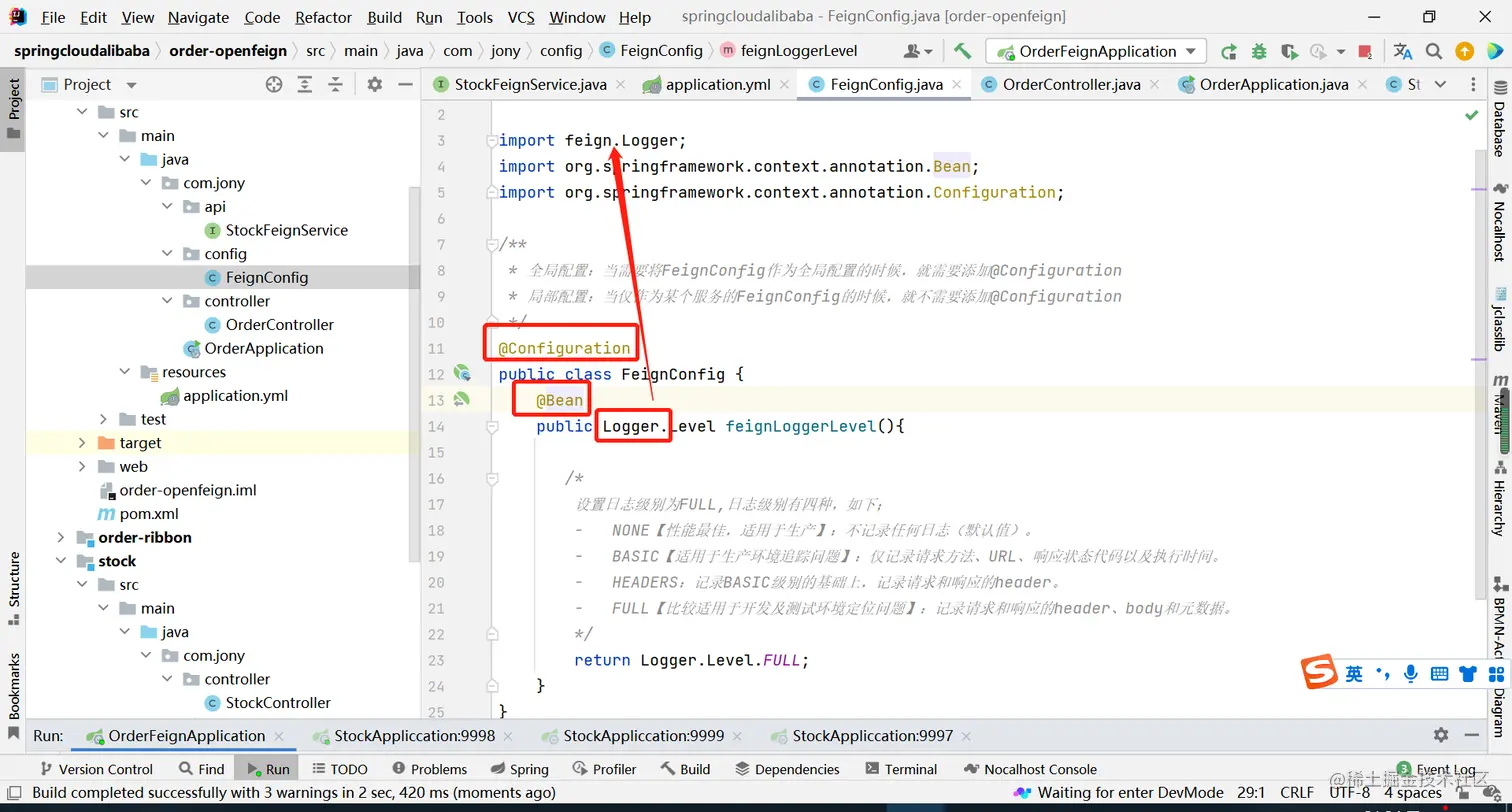
Task: Open the Hierarchy side panel
Action: 1499,498
